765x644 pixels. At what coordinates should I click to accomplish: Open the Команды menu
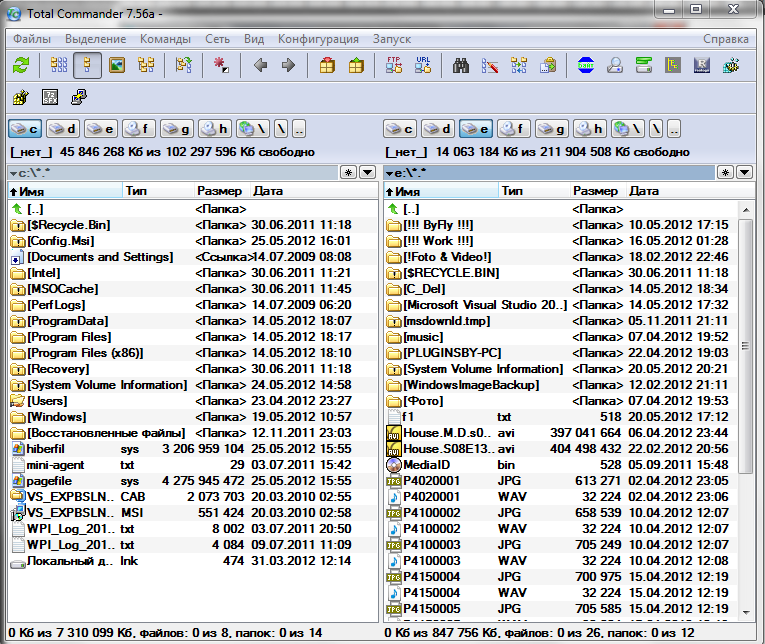tap(165, 39)
